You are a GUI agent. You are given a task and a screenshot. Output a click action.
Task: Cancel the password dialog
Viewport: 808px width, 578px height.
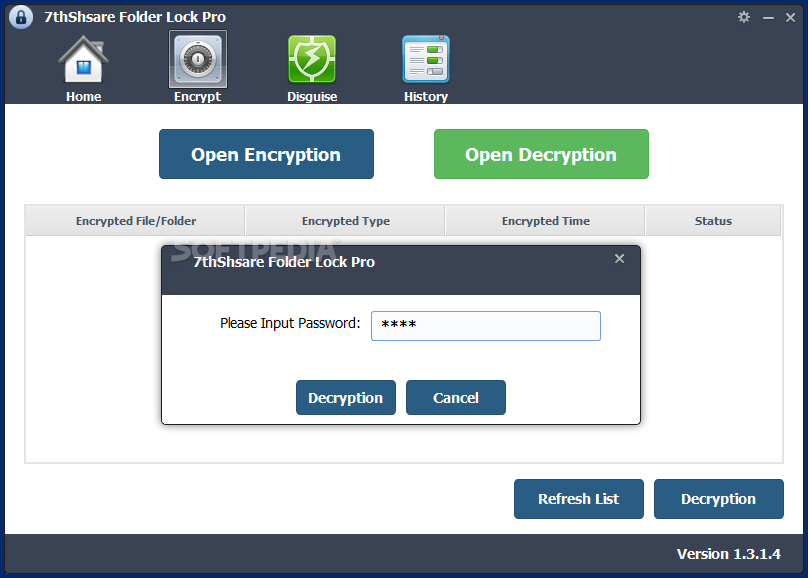tap(456, 397)
